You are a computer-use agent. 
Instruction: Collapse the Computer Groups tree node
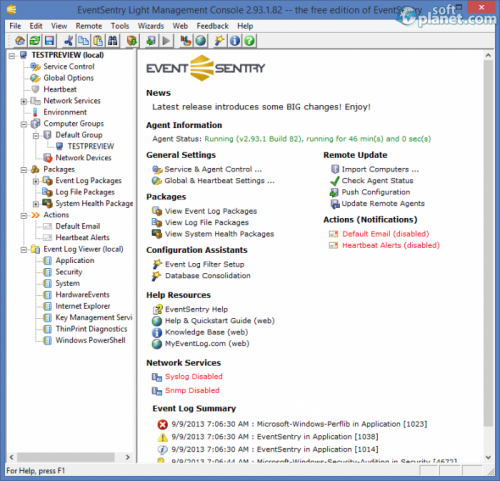[x=24, y=124]
